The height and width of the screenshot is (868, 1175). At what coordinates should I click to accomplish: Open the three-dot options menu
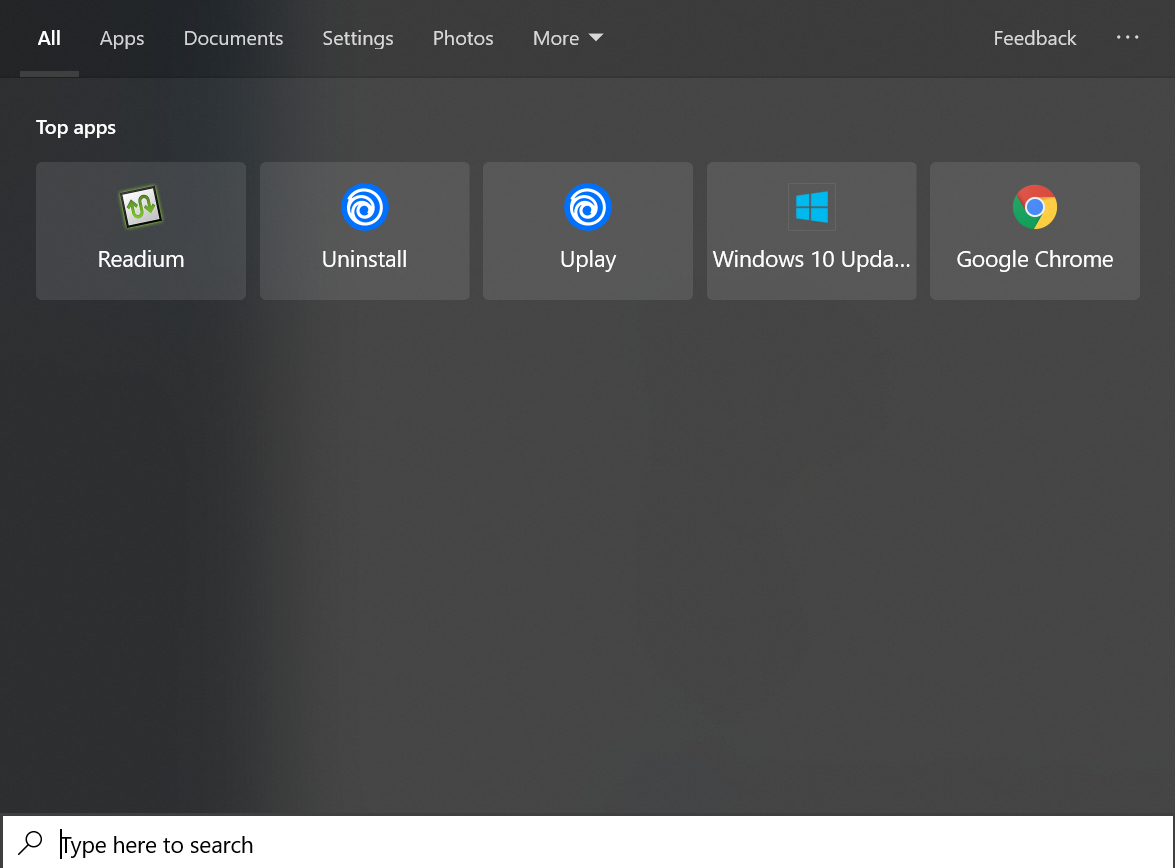pos(1127,37)
